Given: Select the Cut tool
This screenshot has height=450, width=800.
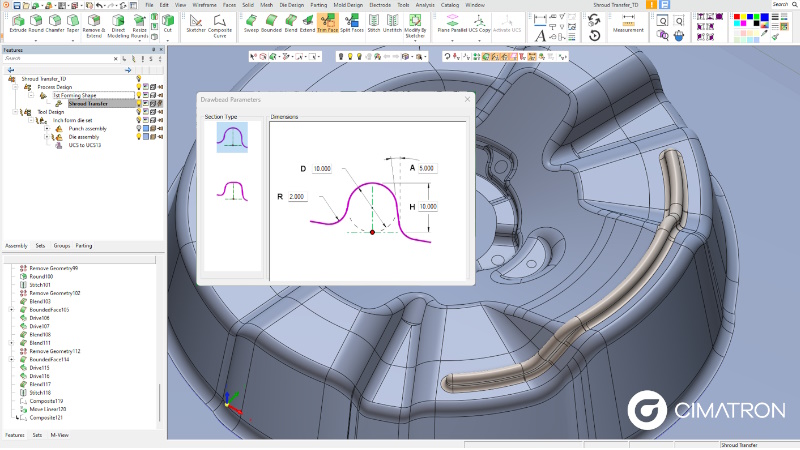Looking at the screenshot, I should click(x=168, y=23).
